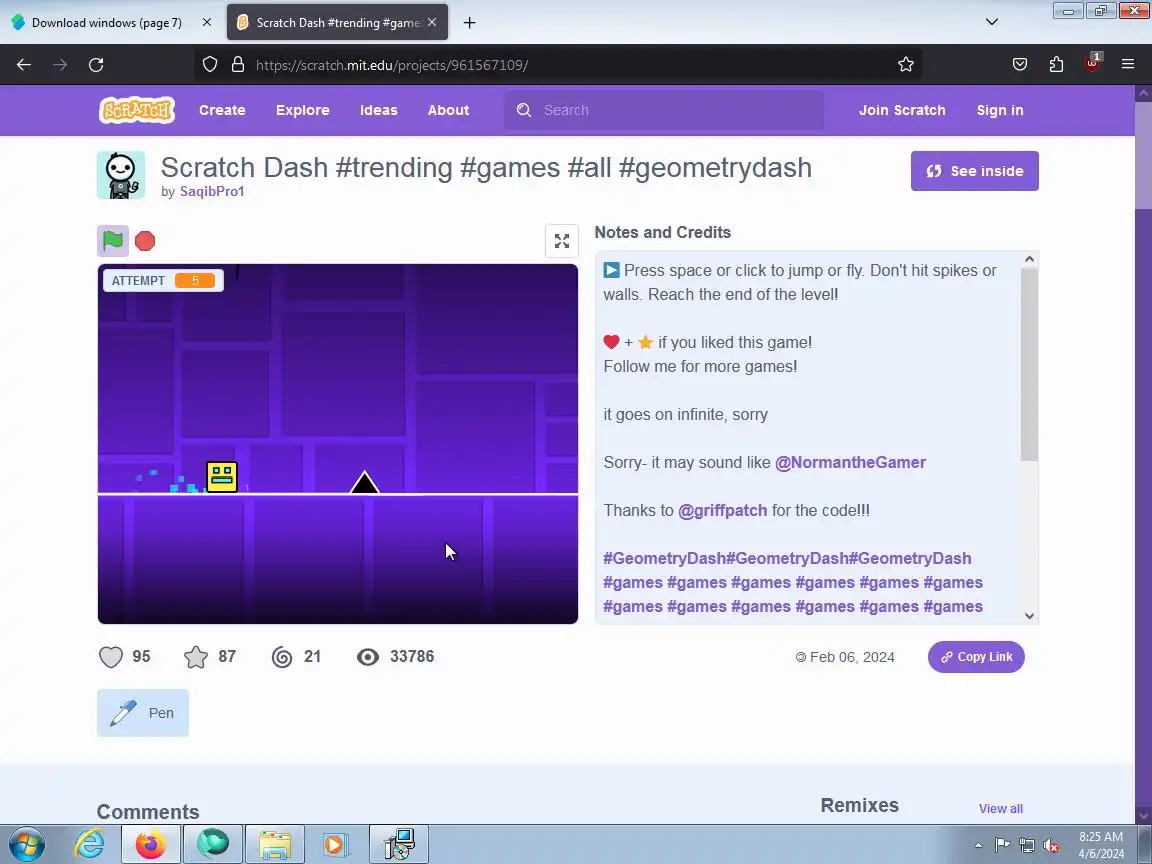Viewport: 1152px width, 864px height.
Task: Click the Scratch logo
Action: (x=137, y=110)
